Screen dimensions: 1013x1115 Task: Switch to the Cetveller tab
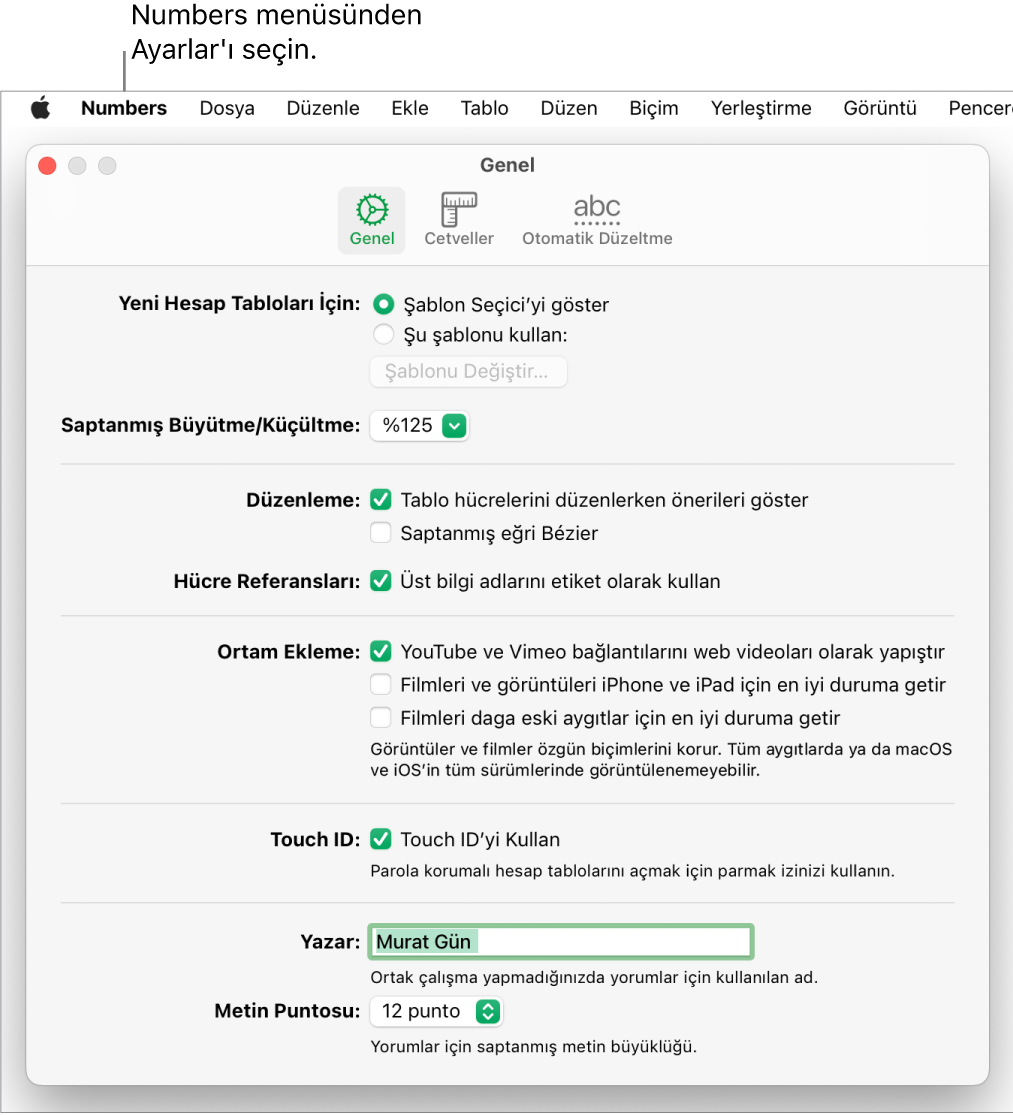[x=459, y=220]
